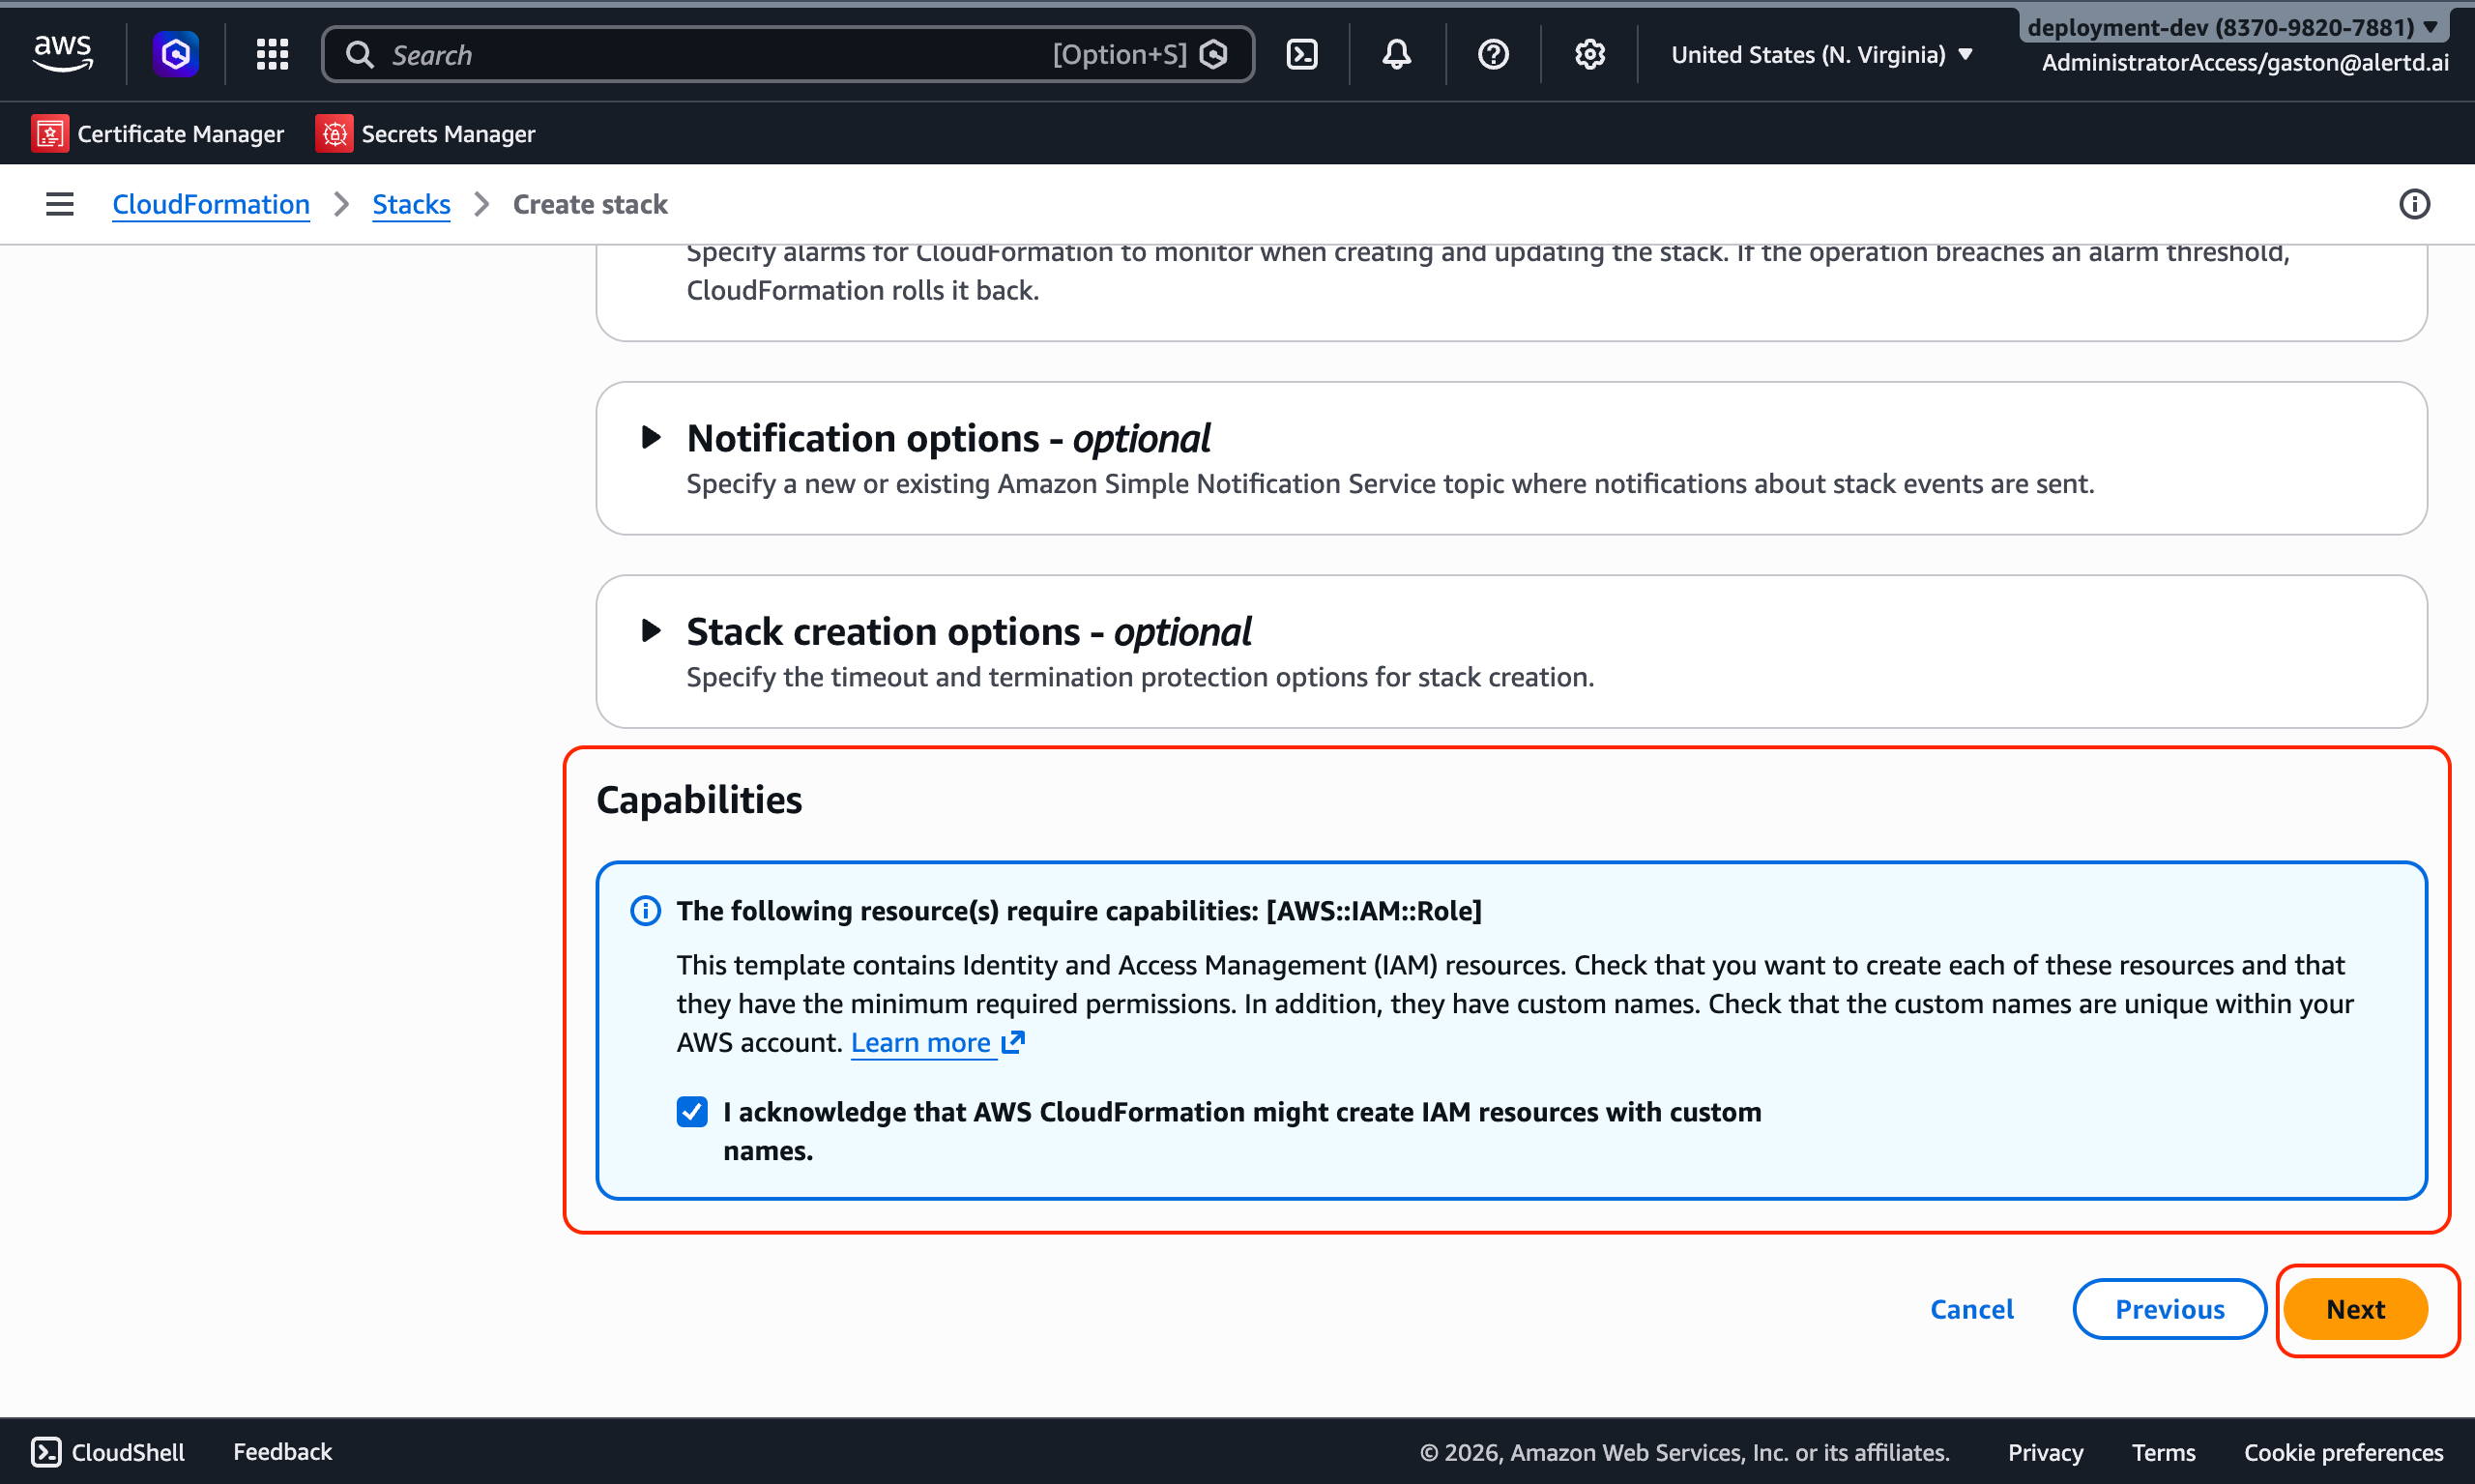Click the purple hexagon extension icon
This screenshot has width=2475, height=1484.
pyautogui.click(x=176, y=54)
